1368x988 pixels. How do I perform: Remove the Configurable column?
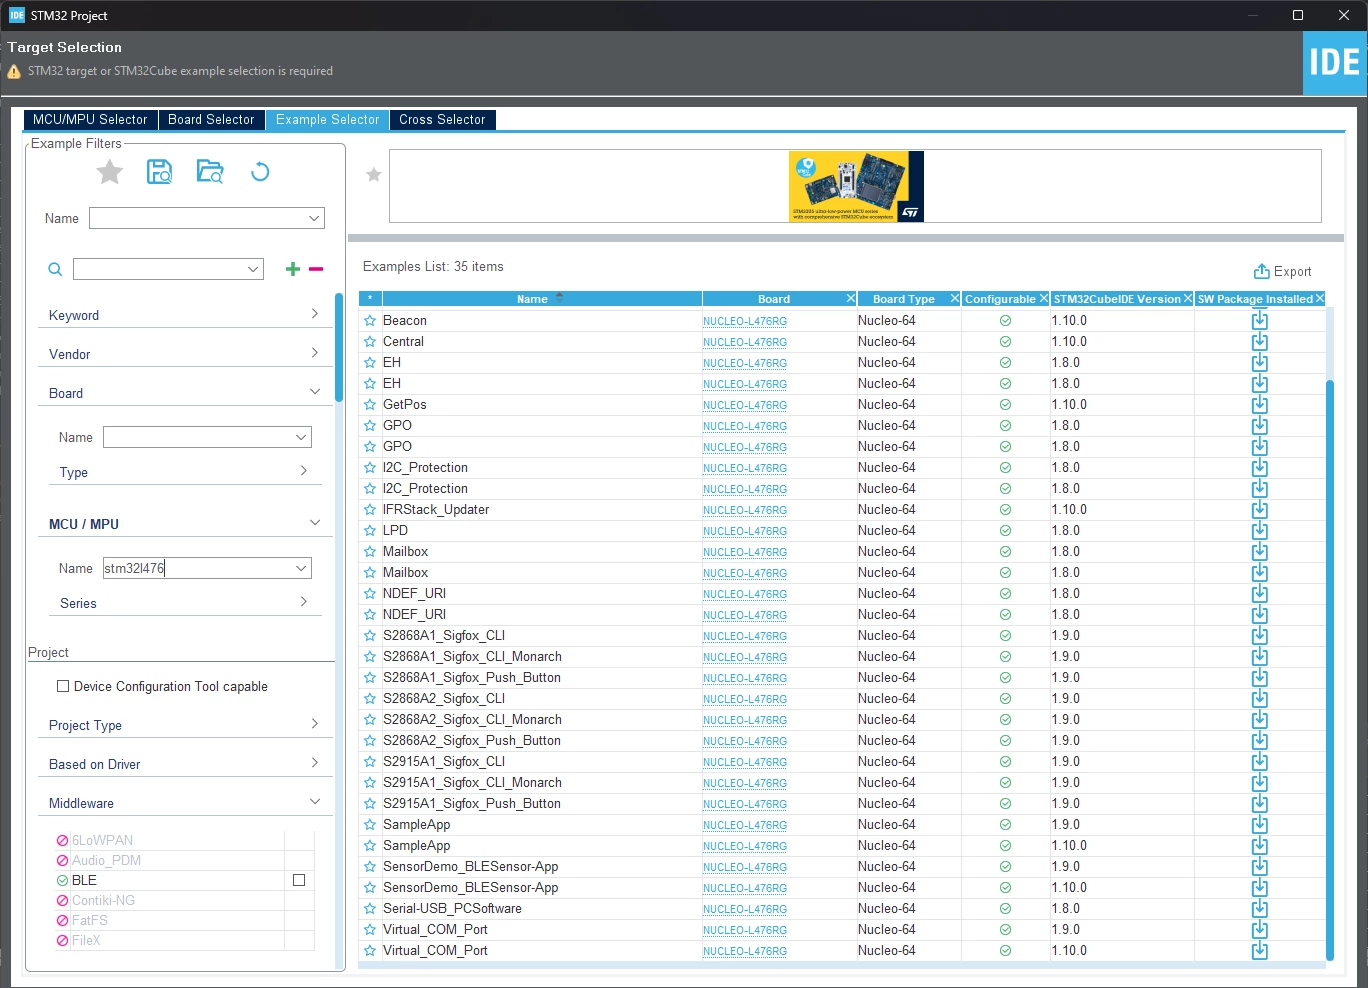point(1044,299)
